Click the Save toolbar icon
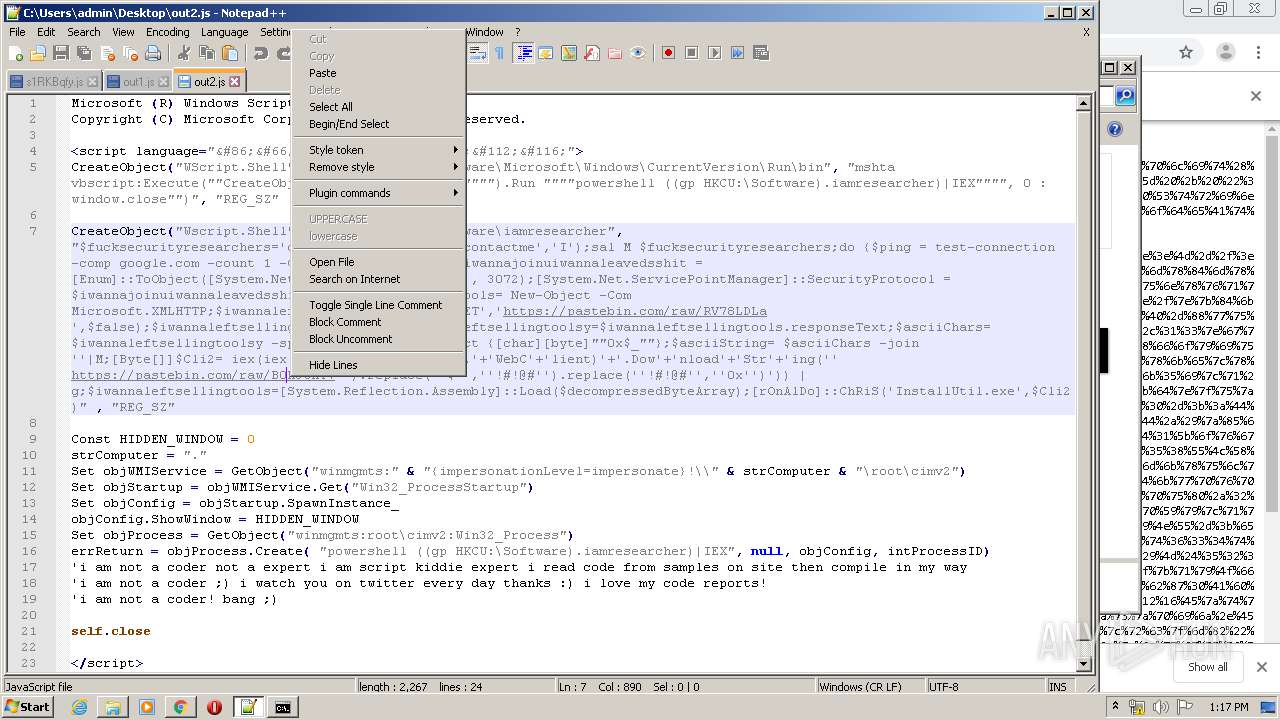Screen dimensions: 1280x720 (61, 53)
